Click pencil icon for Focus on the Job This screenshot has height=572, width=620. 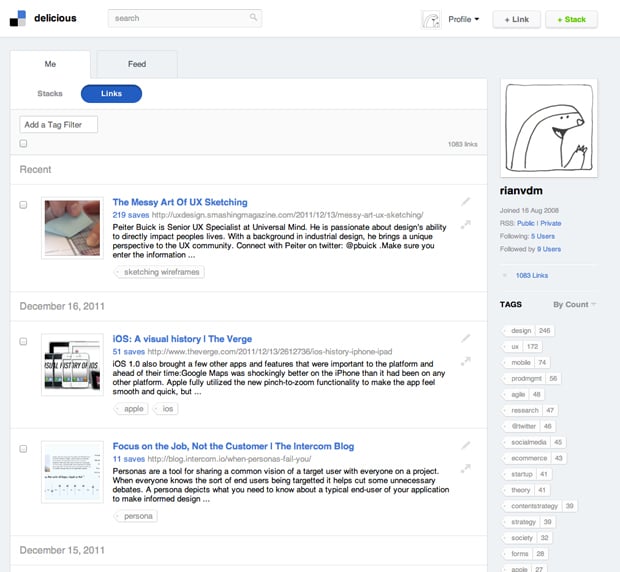tap(465, 443)
